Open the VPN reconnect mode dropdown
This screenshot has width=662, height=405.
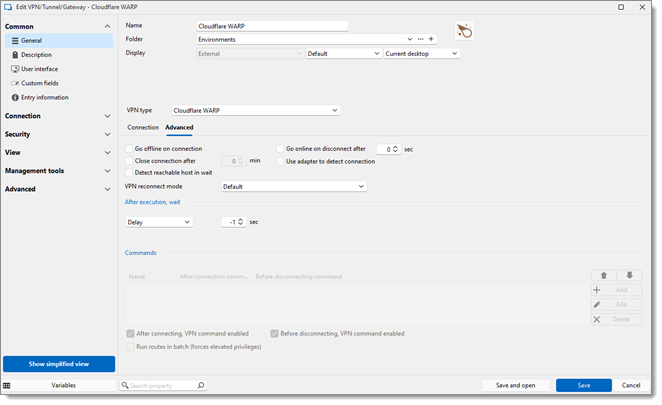click(x=294, y=187)
